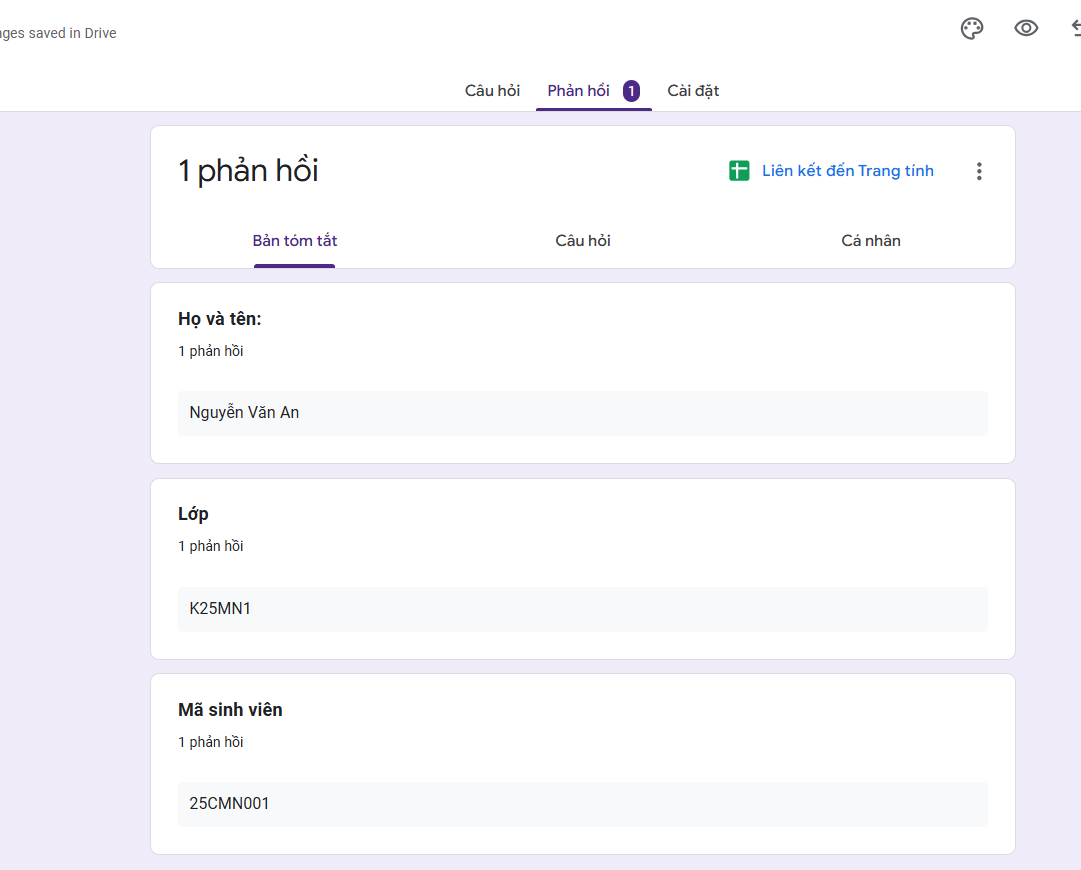This screenshot has width=1081, height=870.
Task: Open the three-dot more options menu
Action: (979, 171)
